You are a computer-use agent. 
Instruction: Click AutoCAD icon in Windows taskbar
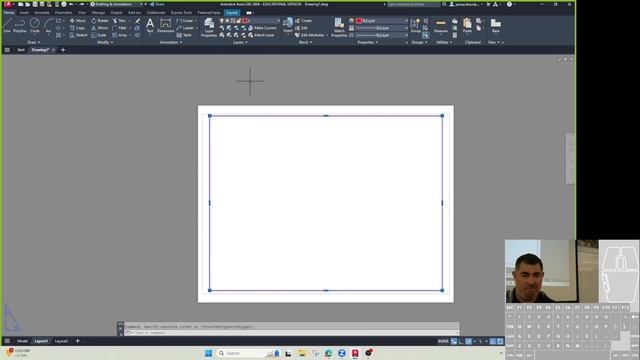tap(355, 353)
